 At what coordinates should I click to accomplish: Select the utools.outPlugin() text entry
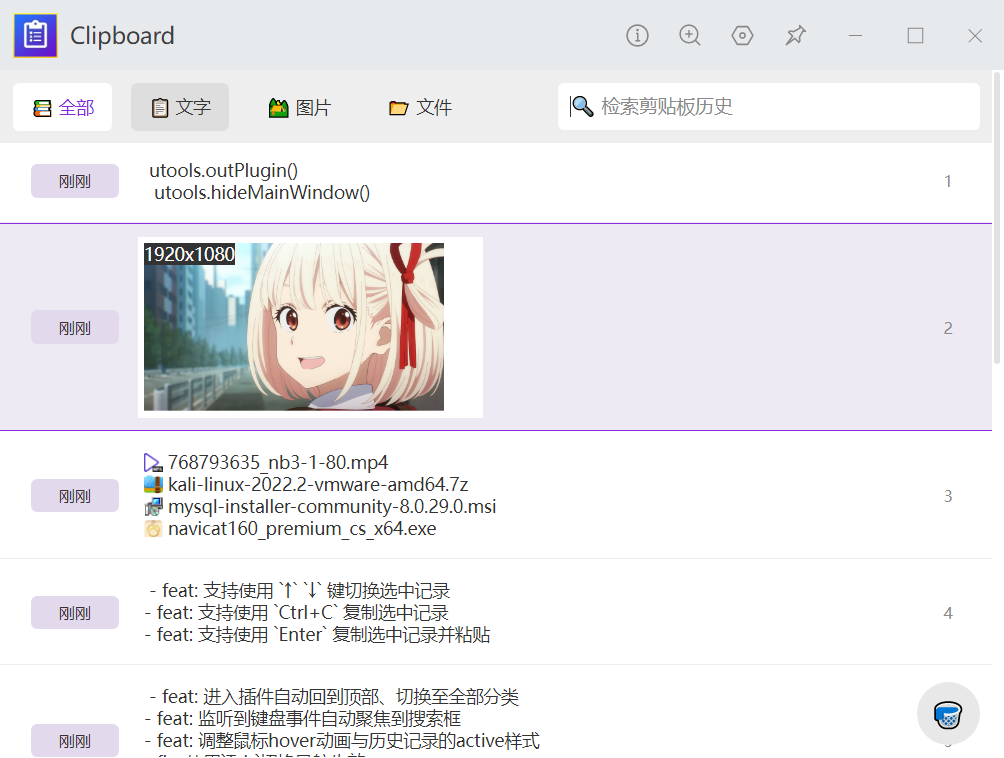[x=223, y=170]
